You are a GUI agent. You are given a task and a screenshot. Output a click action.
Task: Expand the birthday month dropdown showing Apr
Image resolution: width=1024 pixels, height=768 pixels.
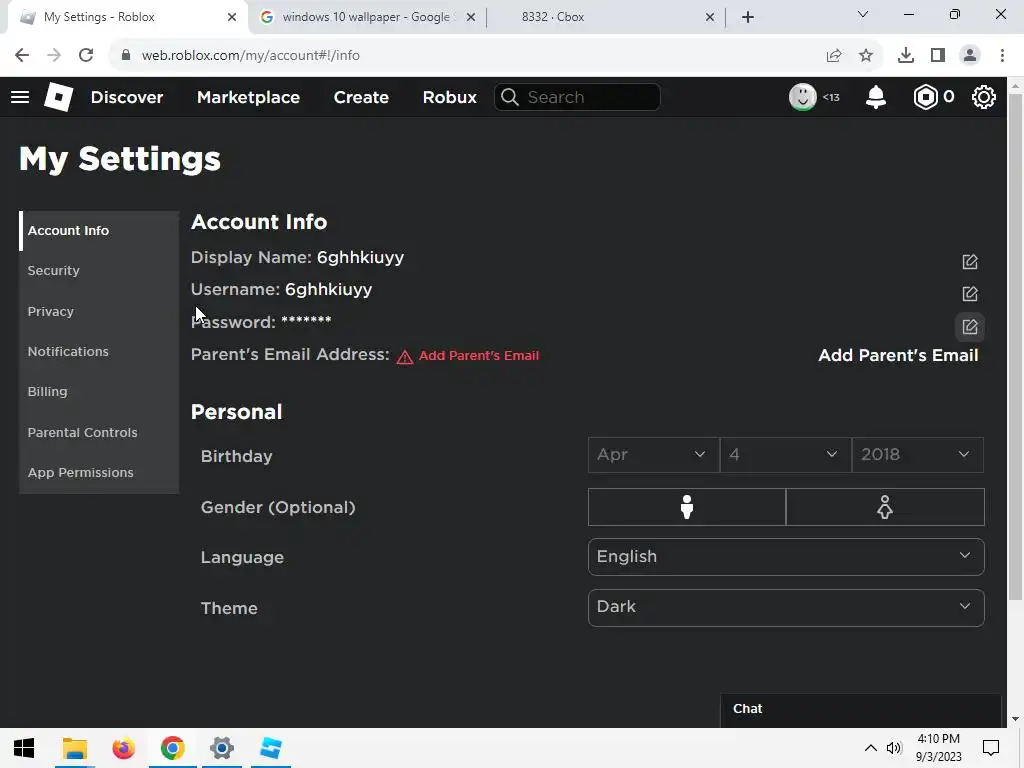(654, 455)
